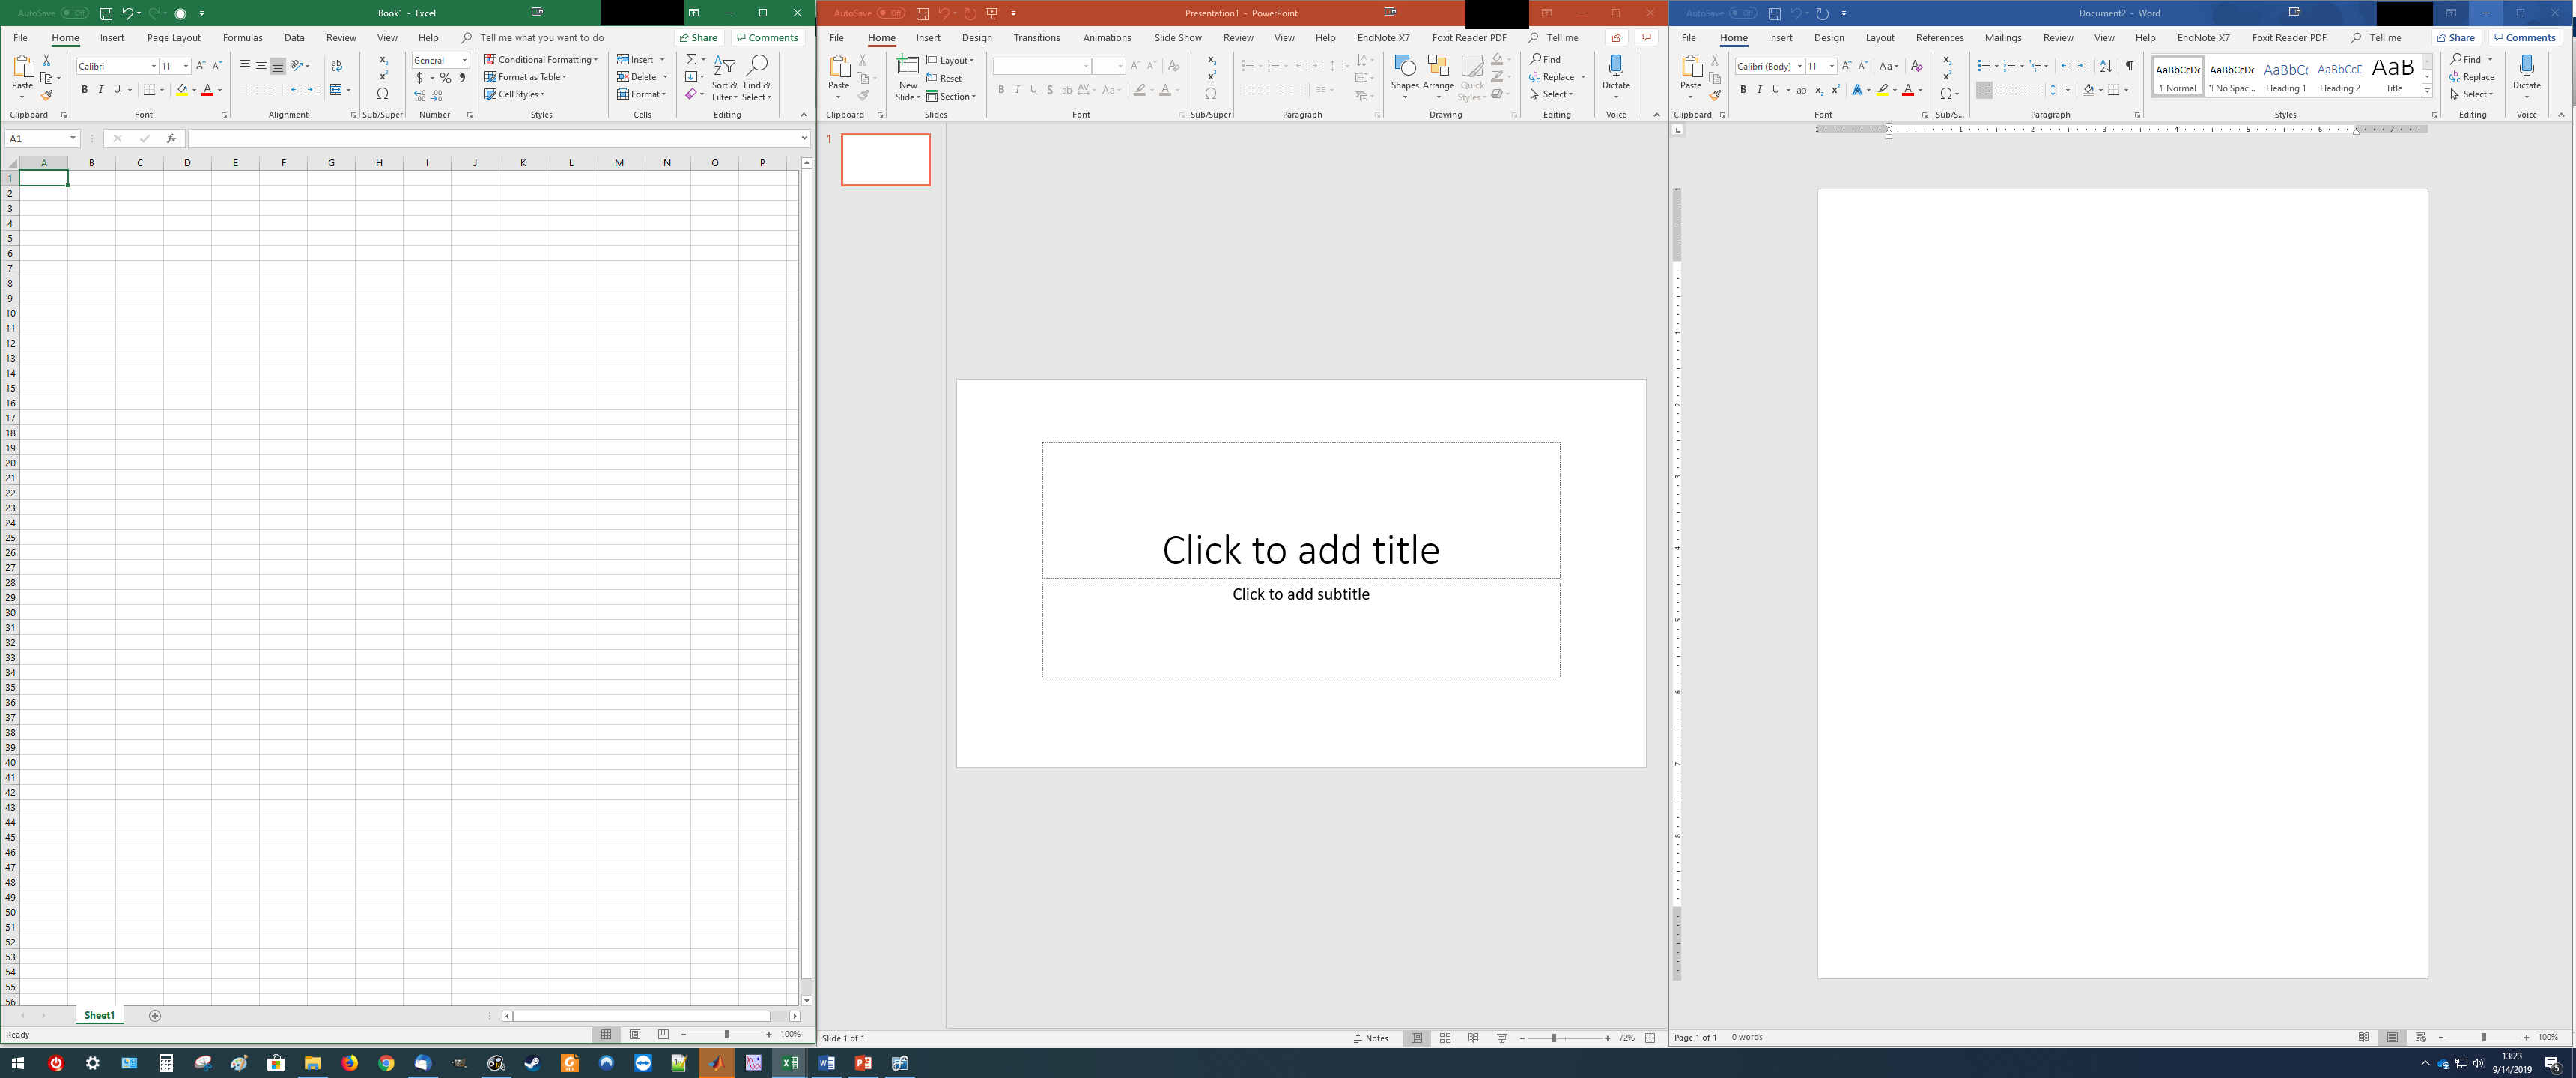The width and height of the screenshot is (2576, 1078).
Task: Toggle AutoSave switch in PowerPoint
Action: [890, 13]
